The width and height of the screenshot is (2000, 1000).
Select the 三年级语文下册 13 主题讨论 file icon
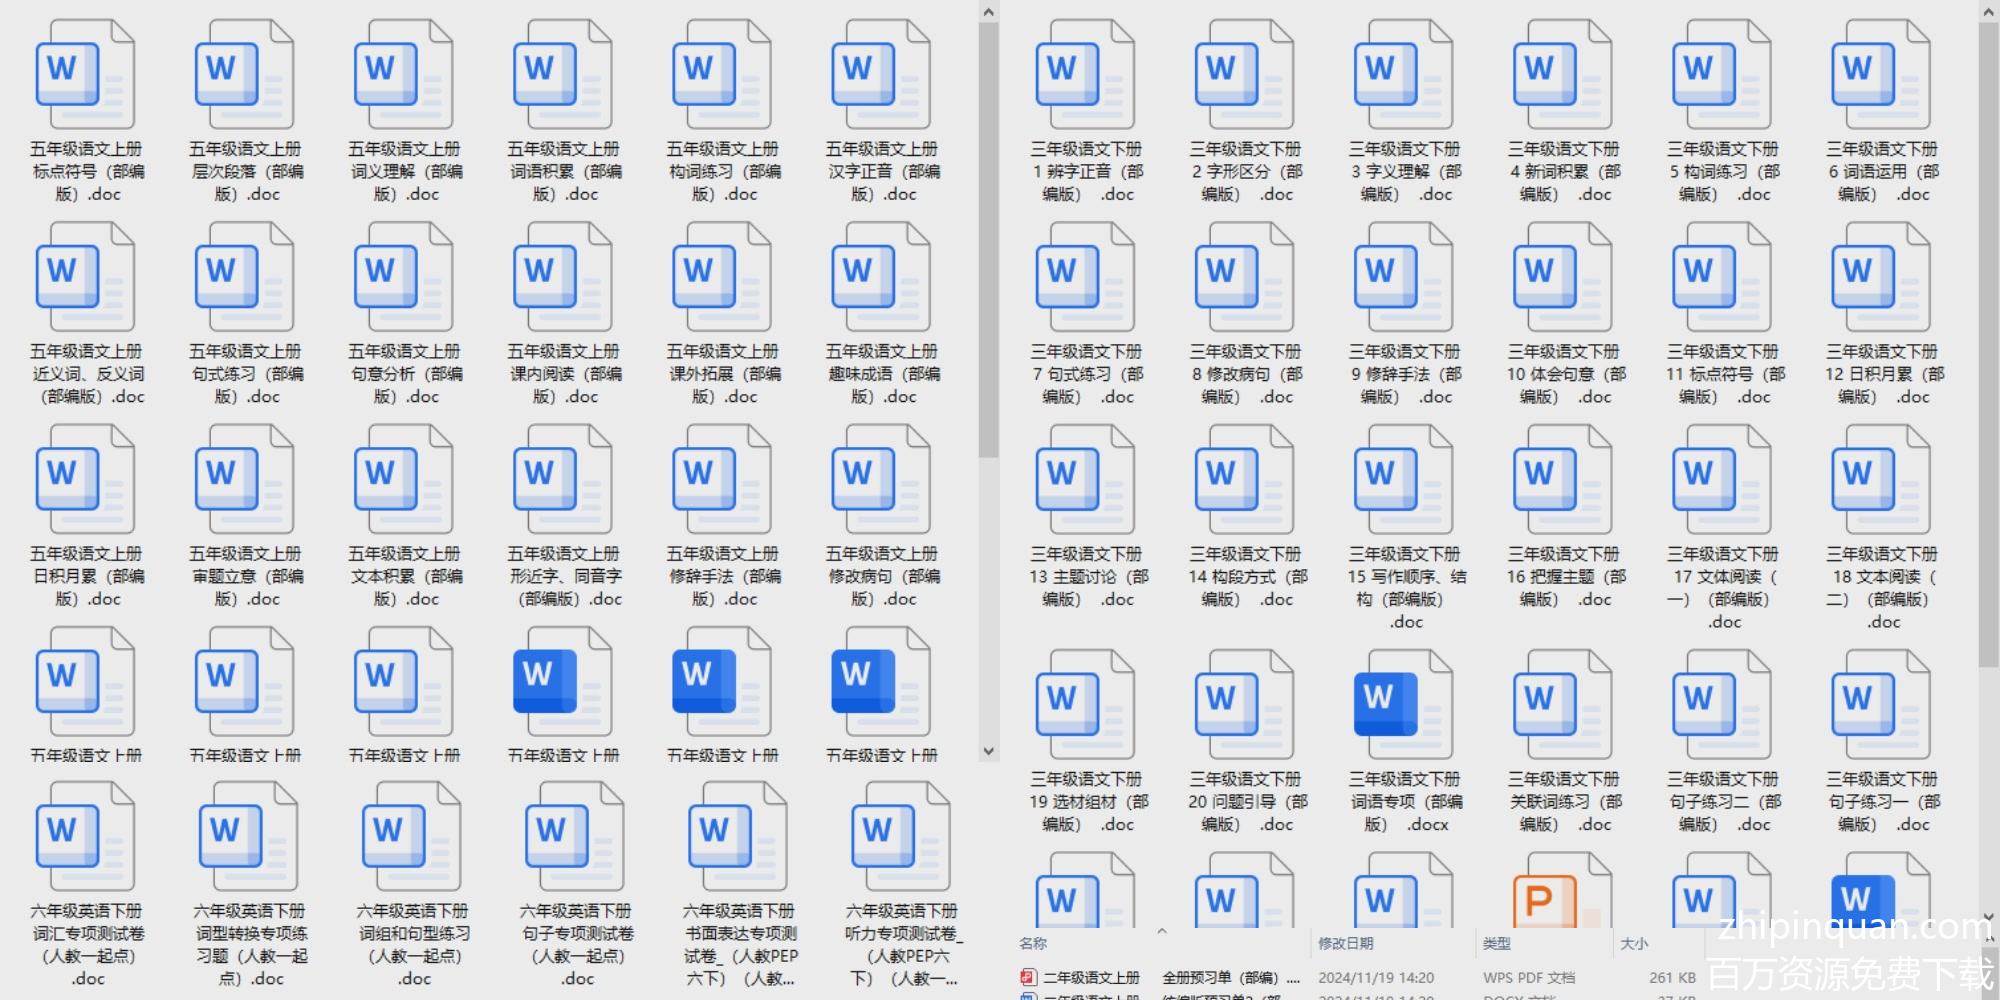coord(1085,479)
